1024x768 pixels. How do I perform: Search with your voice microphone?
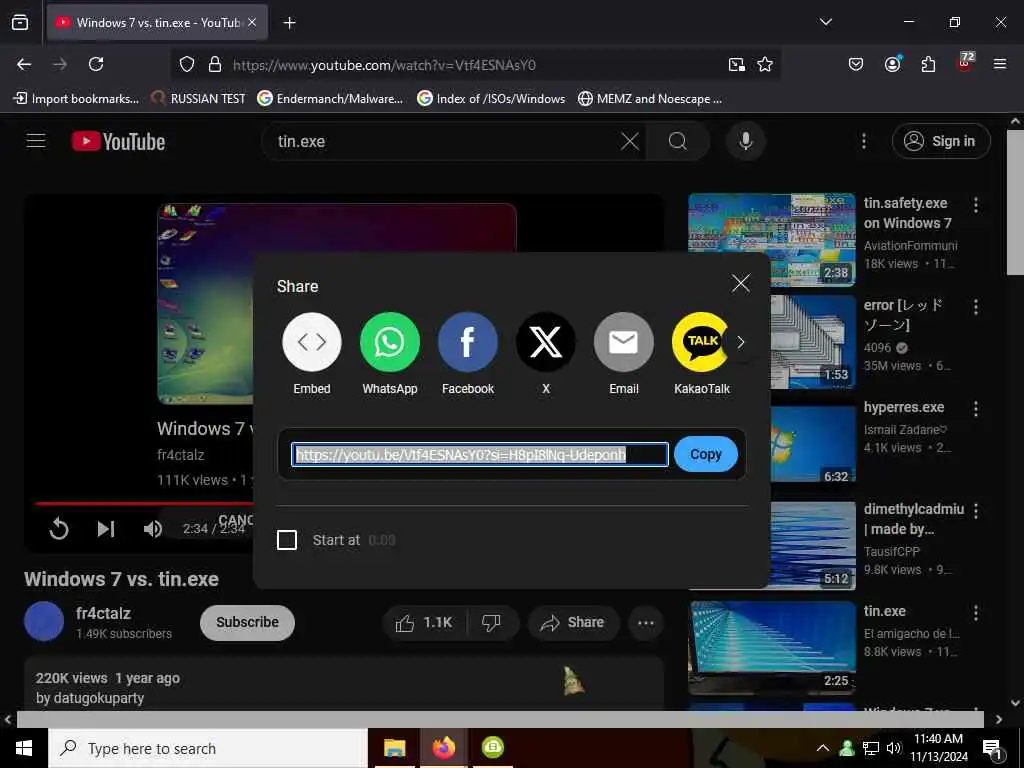(745, 141)
